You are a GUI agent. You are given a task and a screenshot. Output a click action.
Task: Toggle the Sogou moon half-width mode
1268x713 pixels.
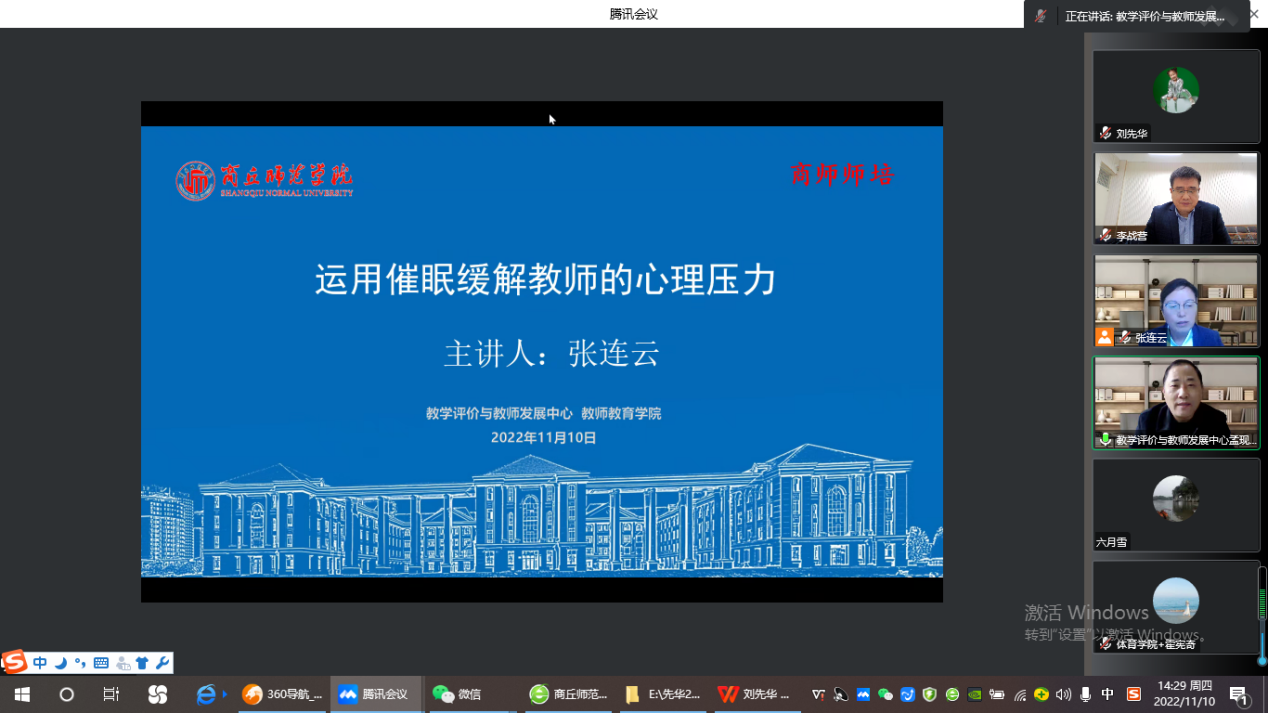[x=60, y=663]
